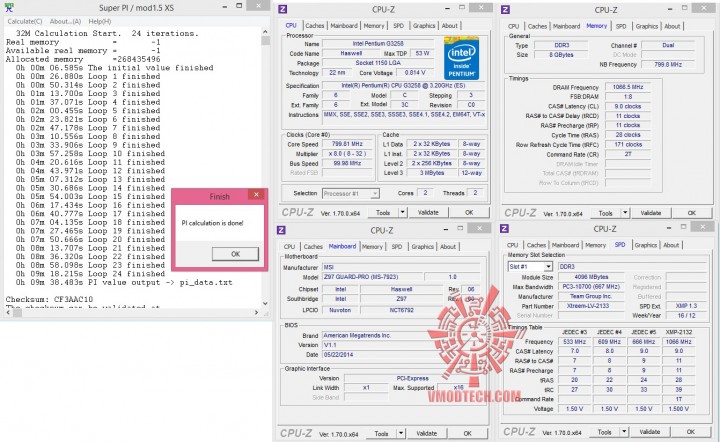Click the CAS# Latency 9.0 clocks value

pyautogui.click(x=628, y=106)
